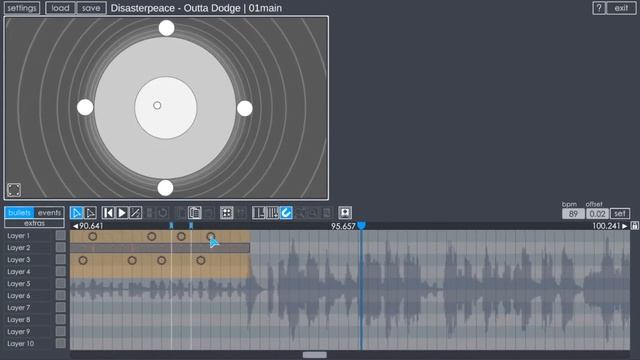The height and width of the screenshot is (360, 640).
Task: Select the arrow selection tool
Action: (x=76, y=213)
